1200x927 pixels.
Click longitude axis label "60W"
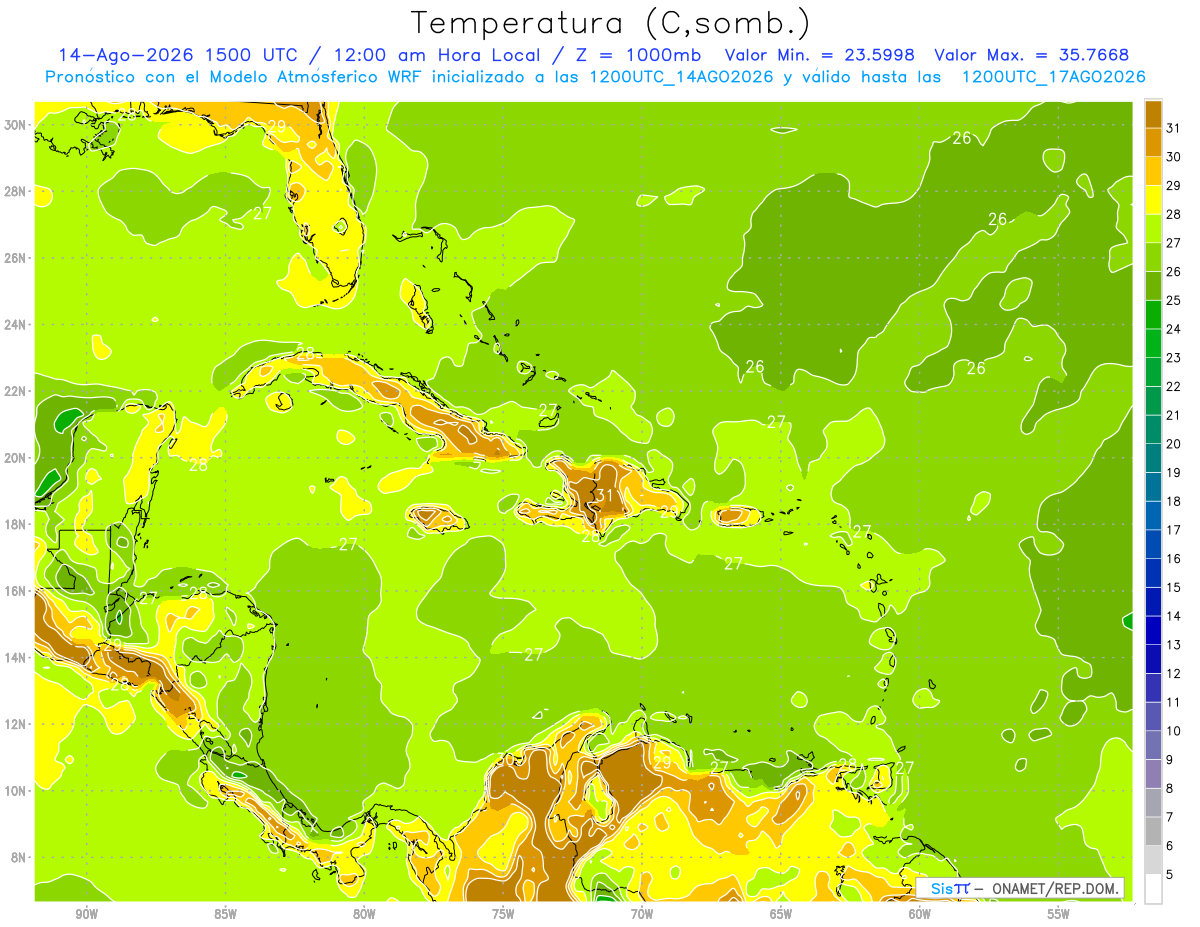[920, 914]
